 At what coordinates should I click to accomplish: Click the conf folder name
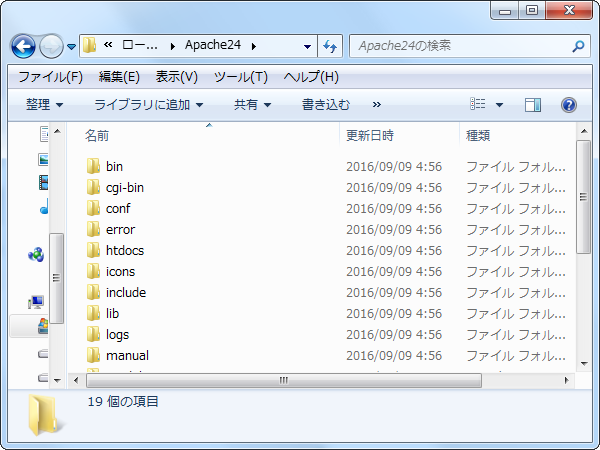coord(118,209)
